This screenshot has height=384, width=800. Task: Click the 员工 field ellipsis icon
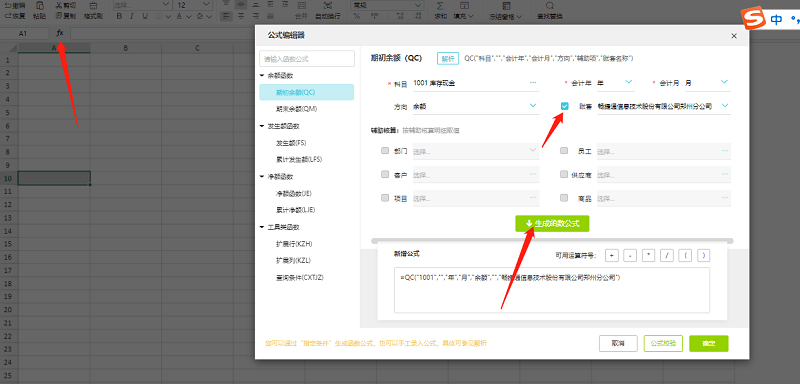coord(725,151)
